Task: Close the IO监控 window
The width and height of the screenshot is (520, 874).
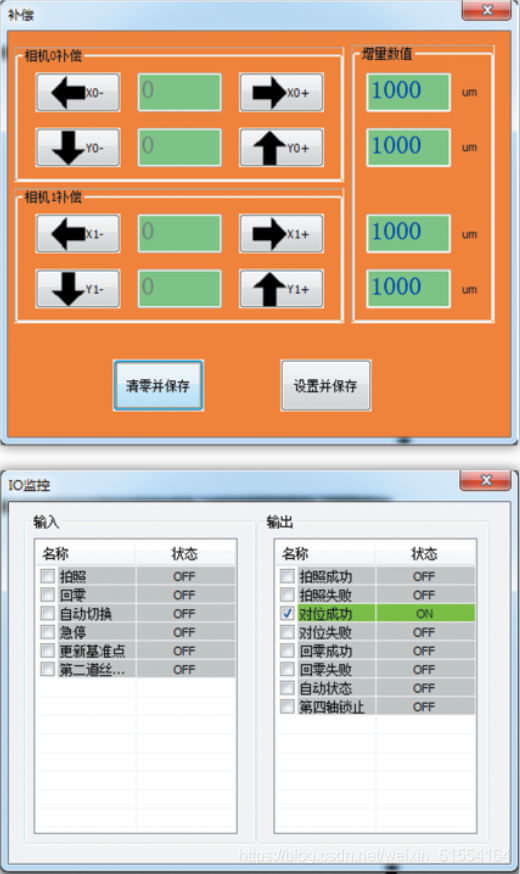Action: click(486, 480)
